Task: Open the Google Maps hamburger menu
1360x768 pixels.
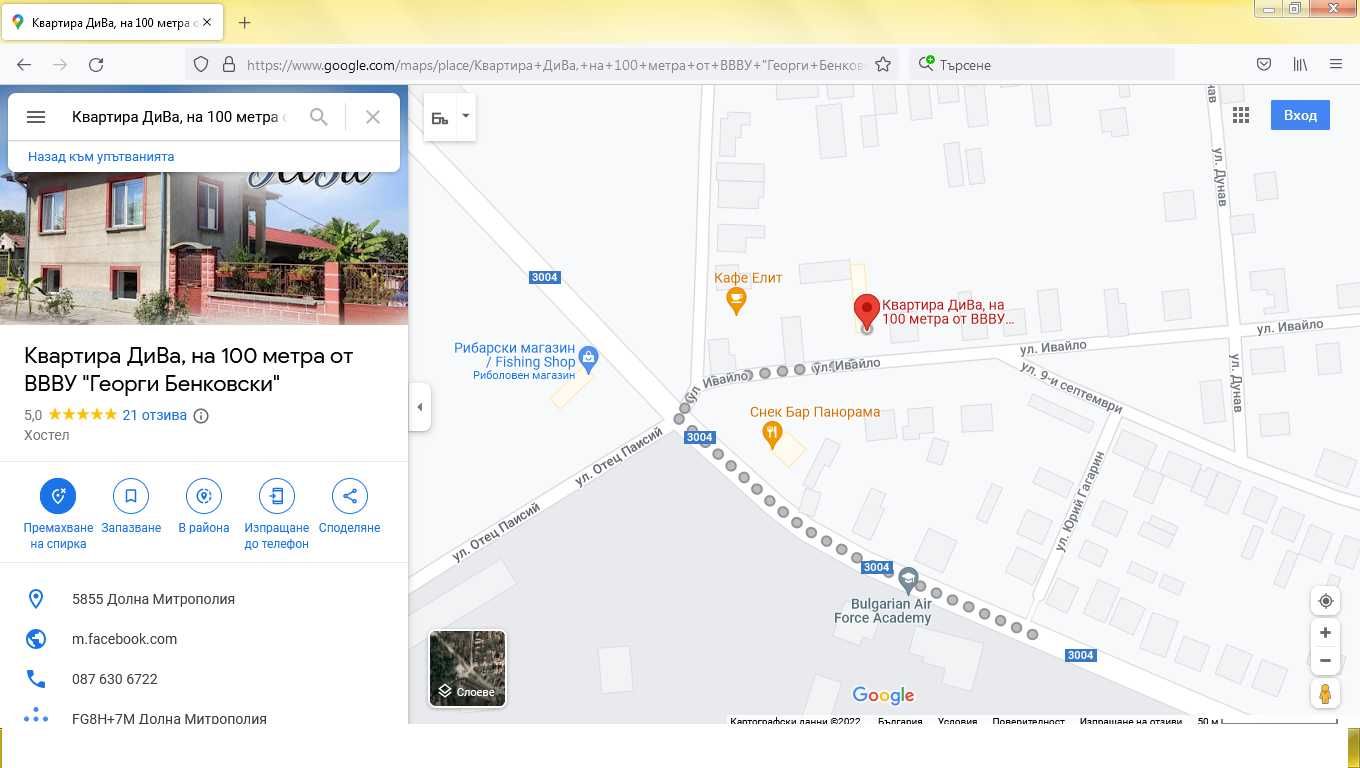Action: [x=36, y=117]
